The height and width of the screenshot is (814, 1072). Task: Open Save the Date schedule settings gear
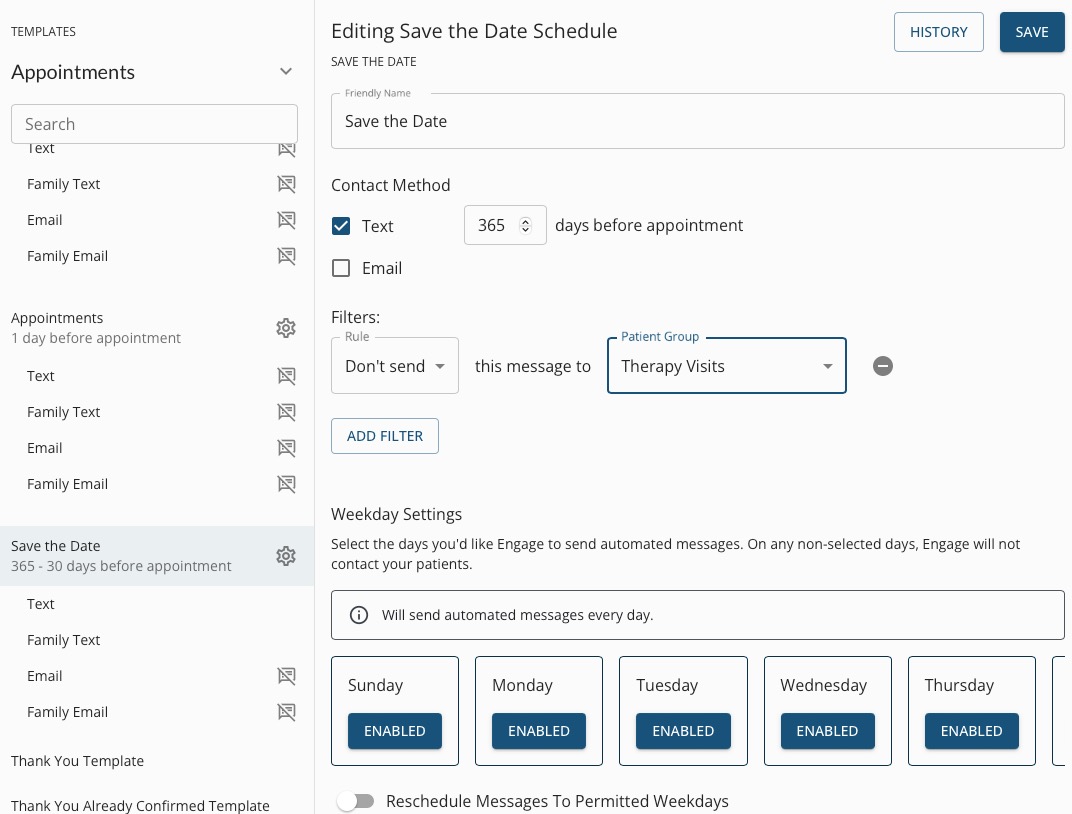(x=286, y=556)
